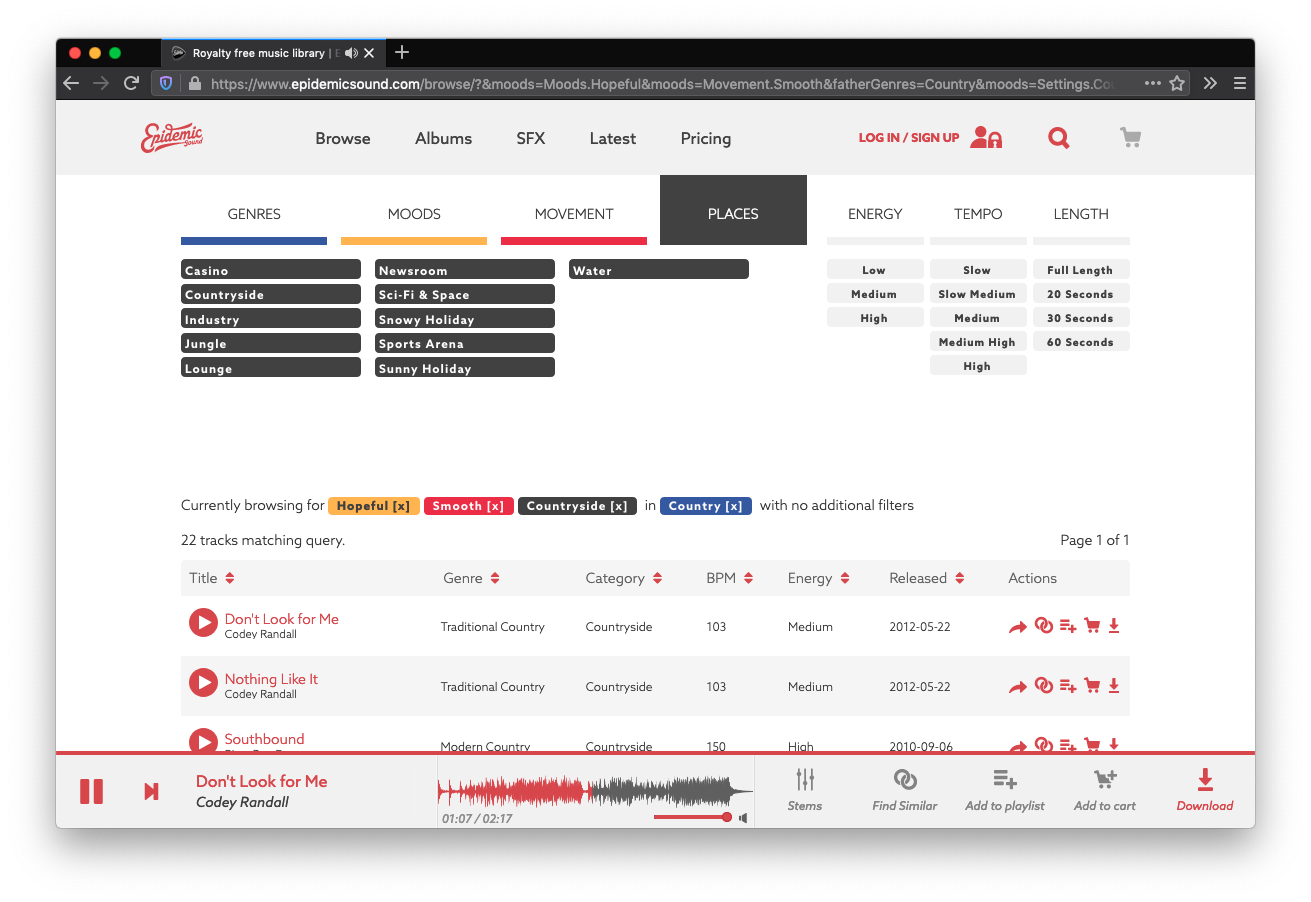Screen dimensions: 1311x902
Task: Share Don't Look for Me with the arrow icon
Action: (1018, 627)
